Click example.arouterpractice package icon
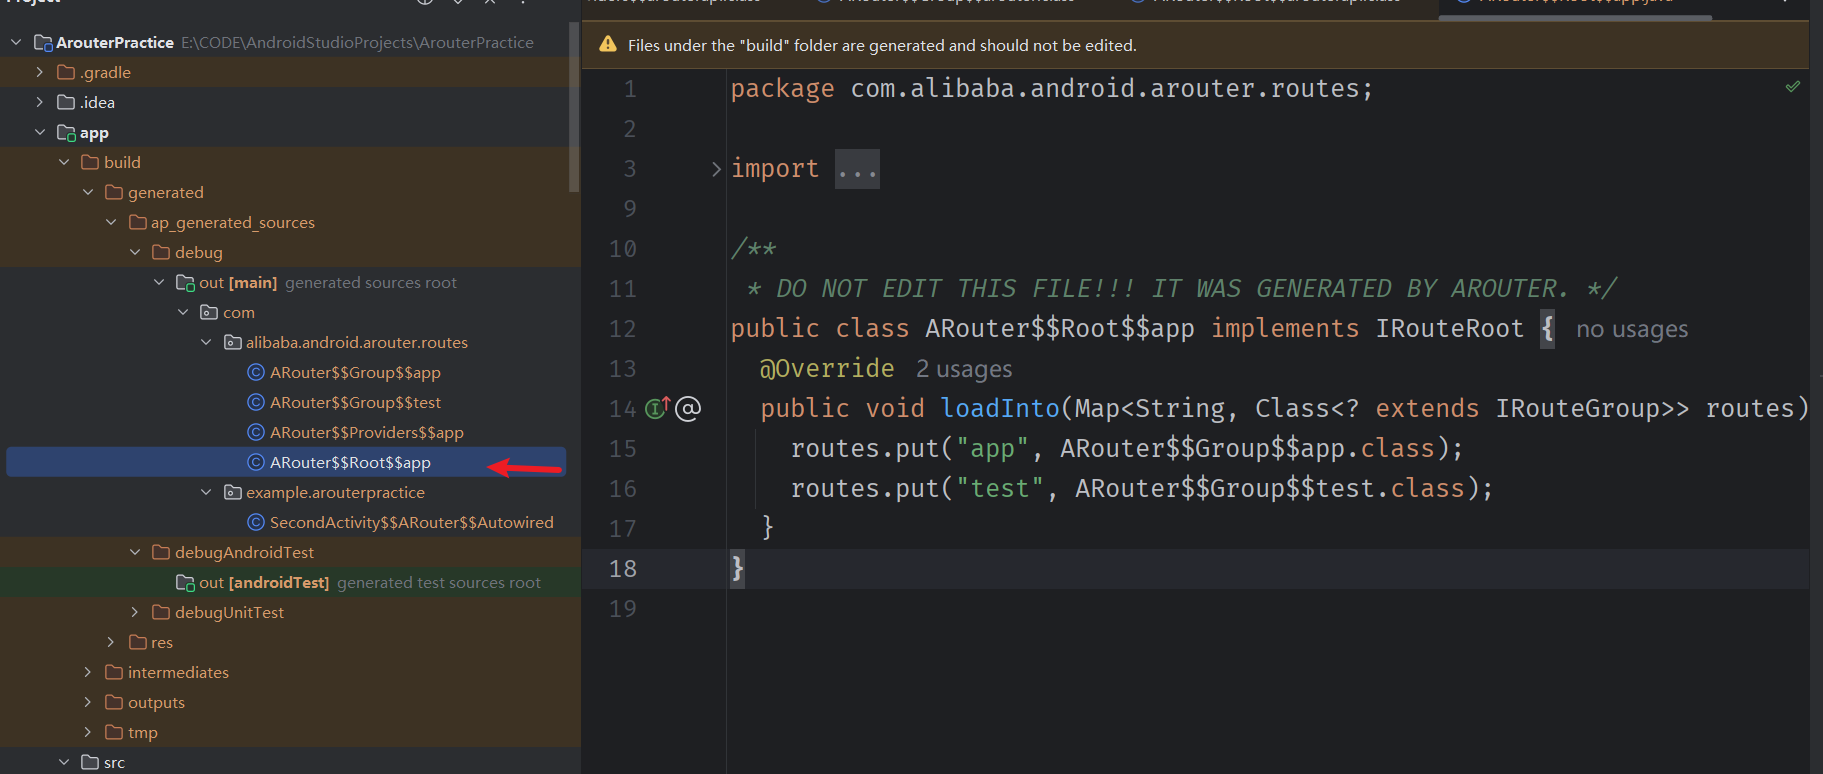The image size is (1823, 774). (233, 492)
